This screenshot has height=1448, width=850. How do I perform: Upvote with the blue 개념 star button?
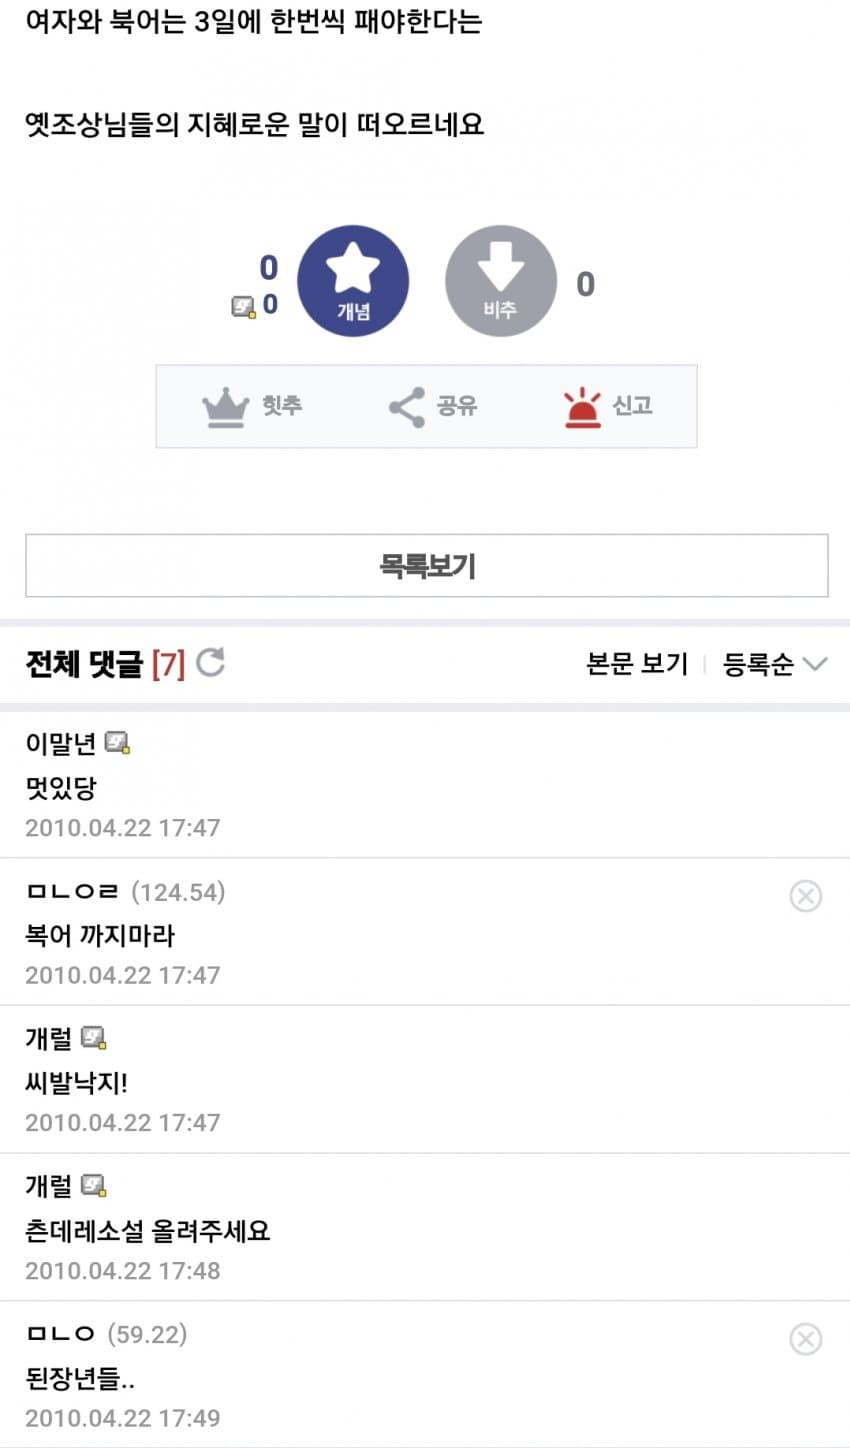353,281
